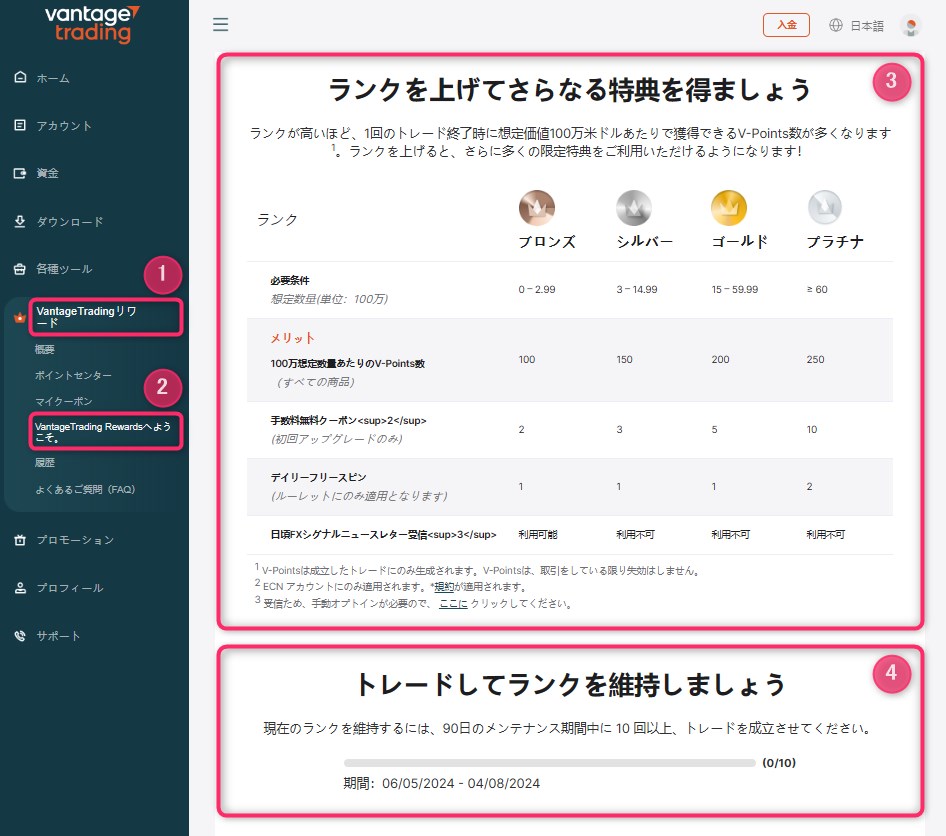Open ポイントセンター in the sidebar
This screenshot has height=836, width=946.
tap(73, 375)
